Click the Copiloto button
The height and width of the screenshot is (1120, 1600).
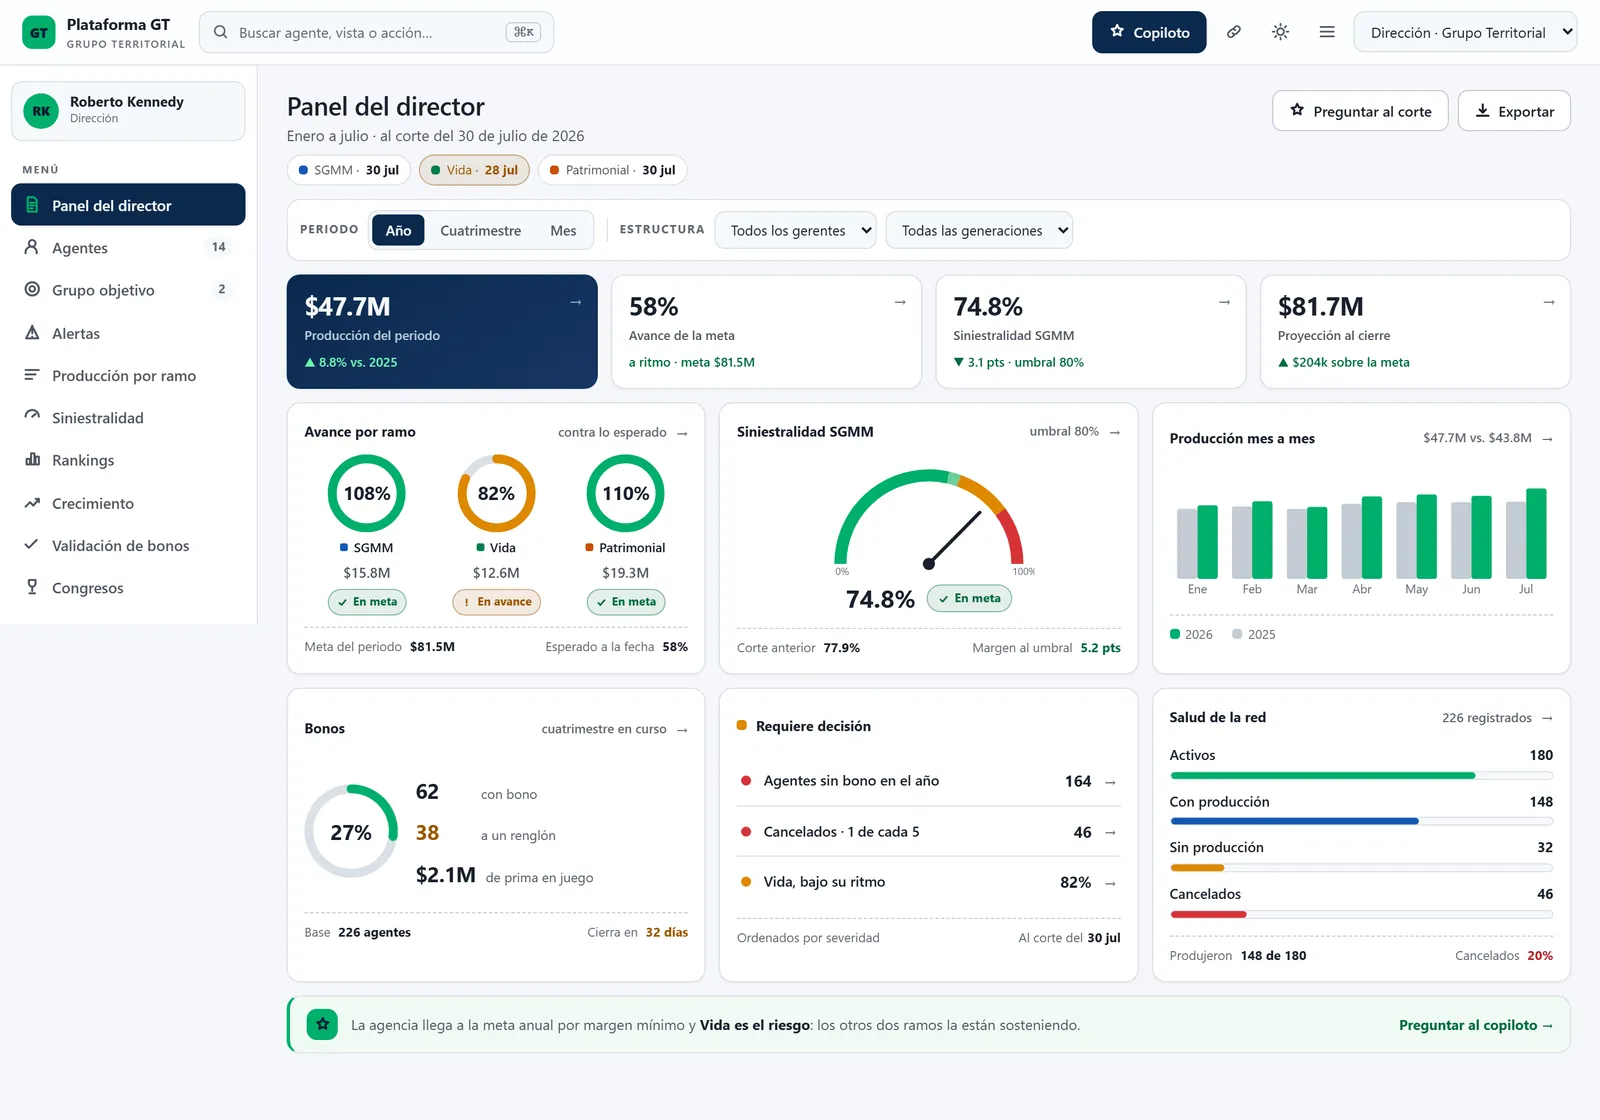click(x=1149, y=32)
